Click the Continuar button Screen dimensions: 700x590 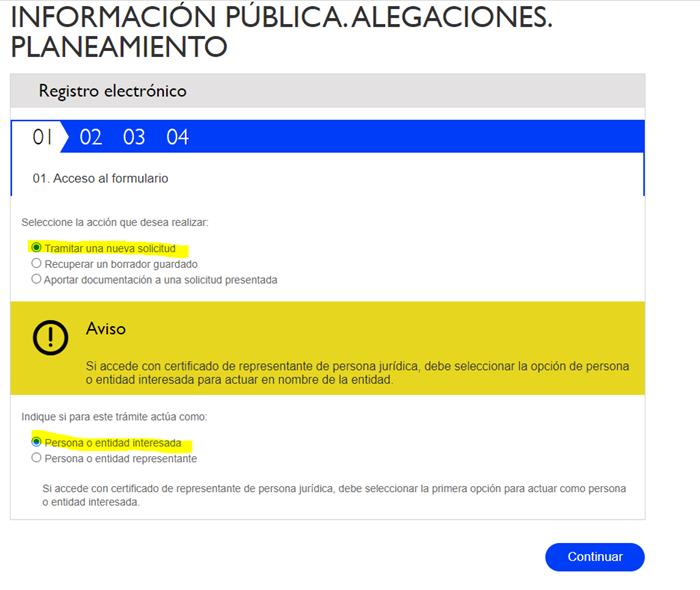pyautogui.click(x=594, y=557)
